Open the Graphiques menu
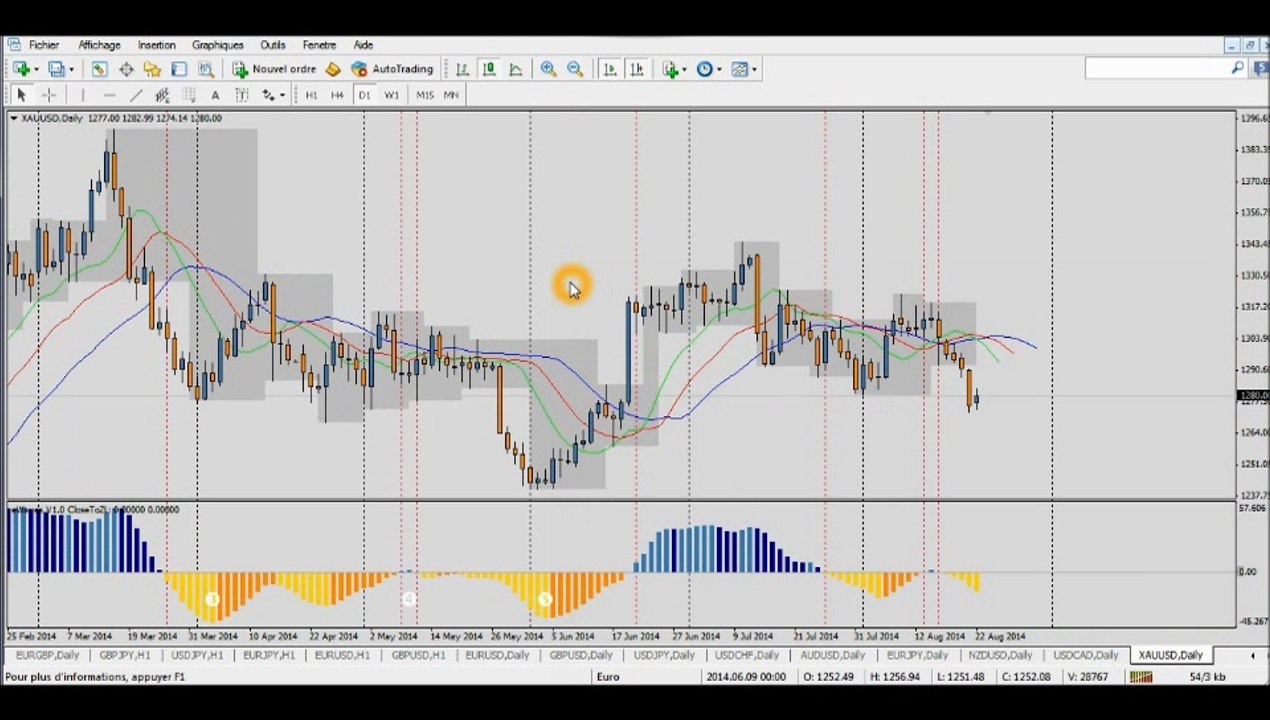This screenshot has width=1270, height=720. (218, 45)
